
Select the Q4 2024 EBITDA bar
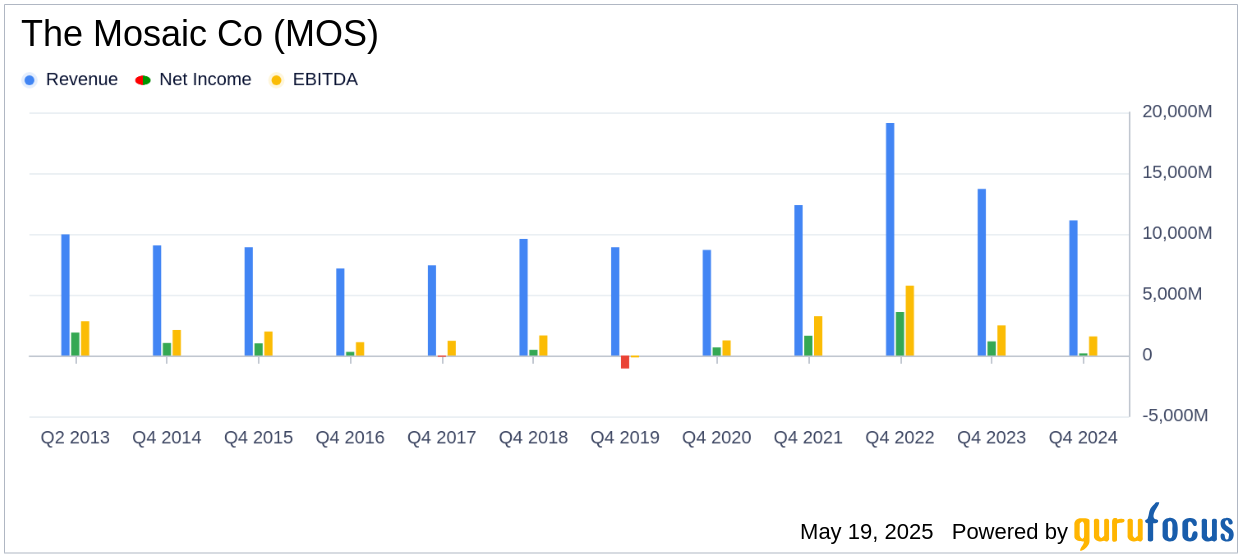click(x=1093, y=346)
